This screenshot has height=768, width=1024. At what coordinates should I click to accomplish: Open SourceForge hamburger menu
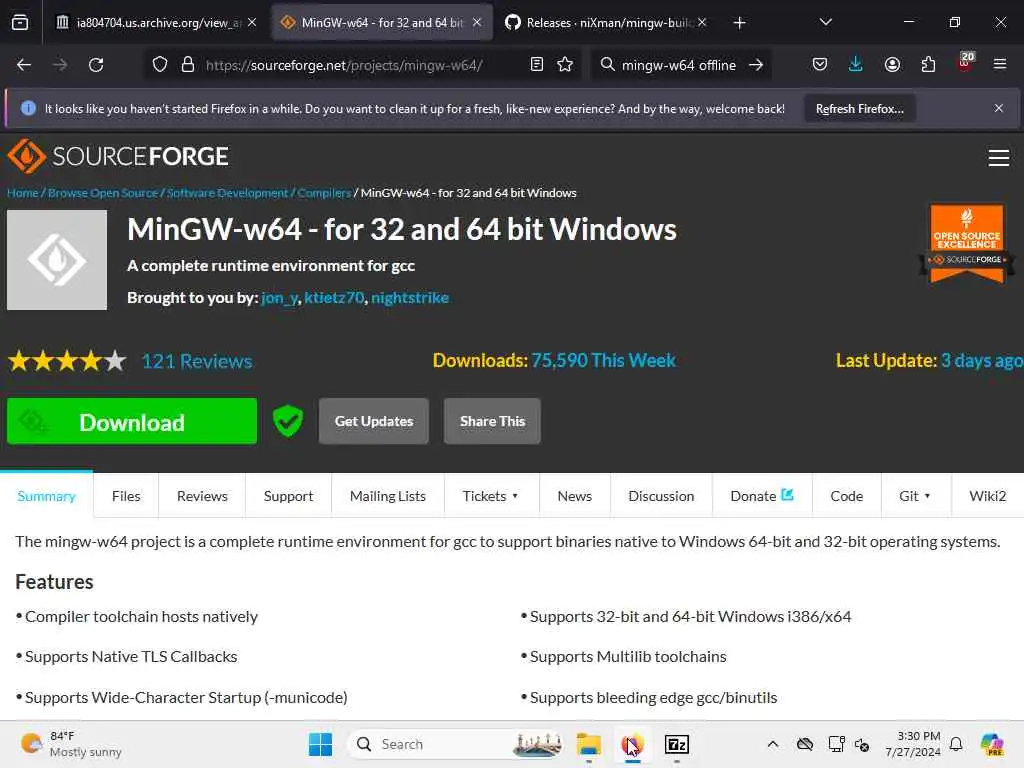pyautogui.click(x=999, y=157)
